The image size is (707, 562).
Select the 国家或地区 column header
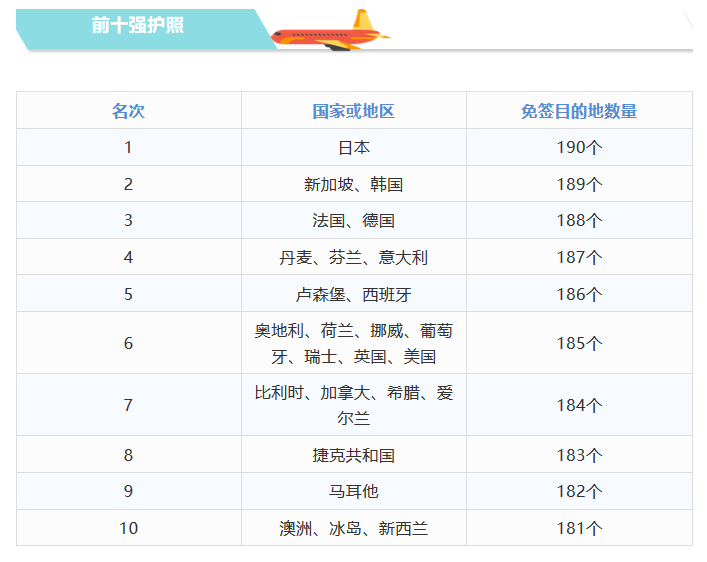coord(354,111)
